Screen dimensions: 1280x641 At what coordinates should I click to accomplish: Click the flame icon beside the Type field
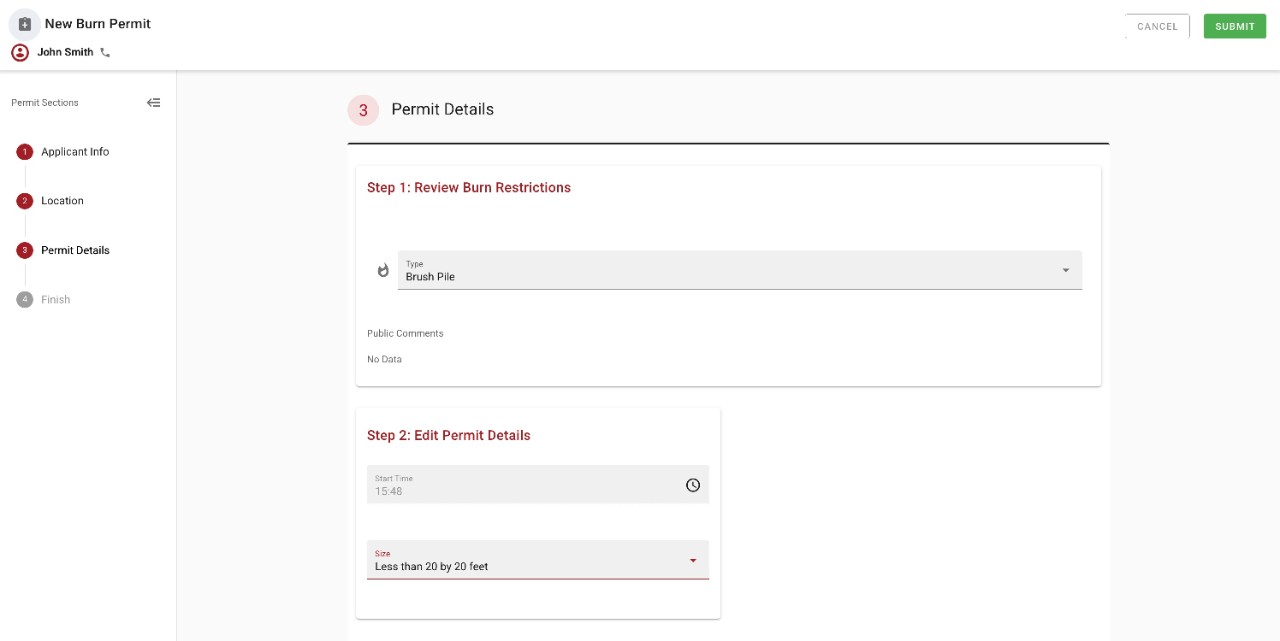click(383, 270)
